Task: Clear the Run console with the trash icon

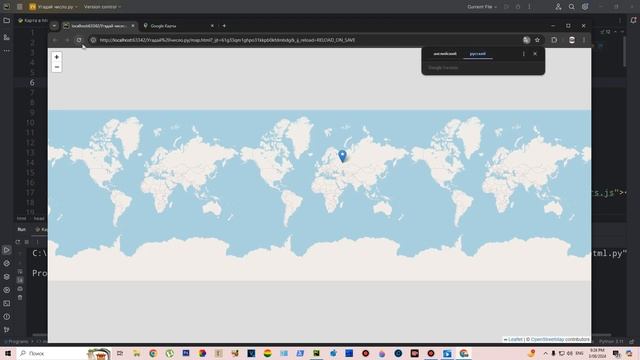Action: click(x=20, y=298)
